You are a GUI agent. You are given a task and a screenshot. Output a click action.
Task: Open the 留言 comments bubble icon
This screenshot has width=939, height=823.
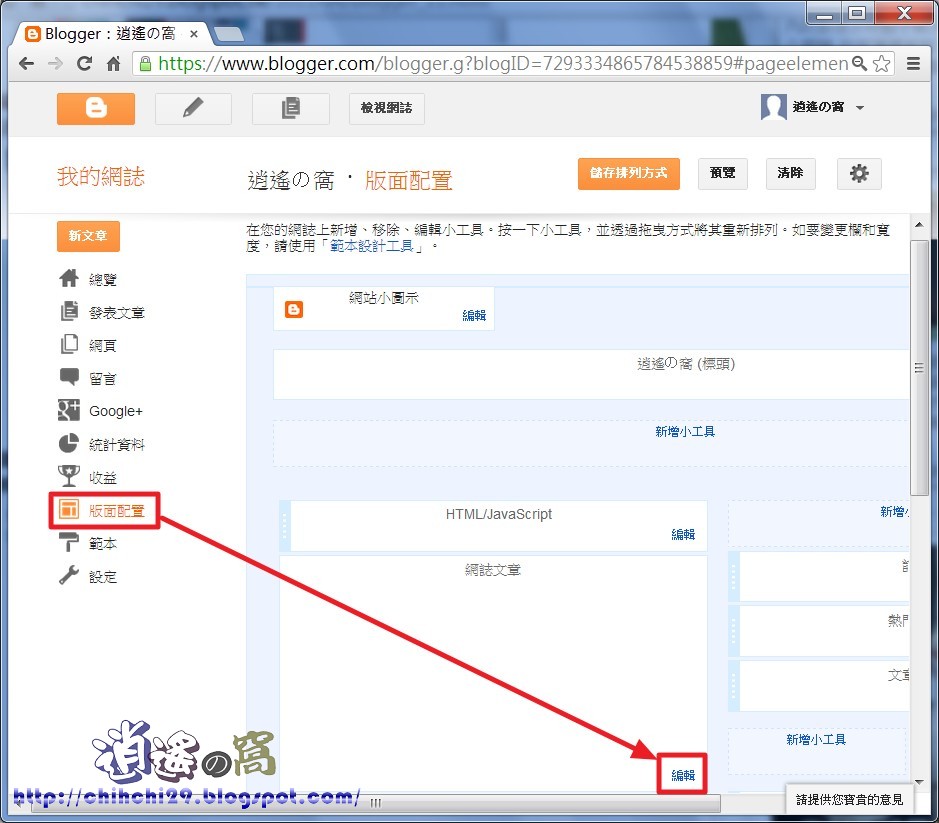tap(66, 378)
